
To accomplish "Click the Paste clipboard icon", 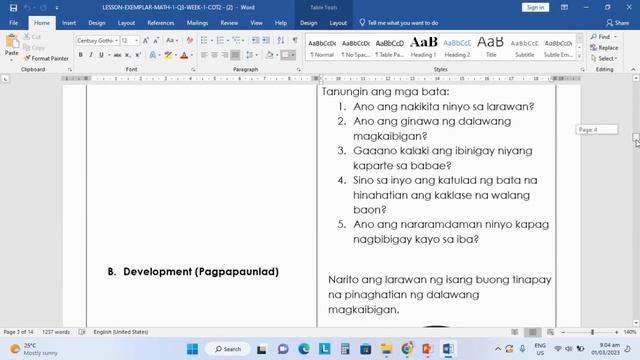I will click(x=12, y=42).
